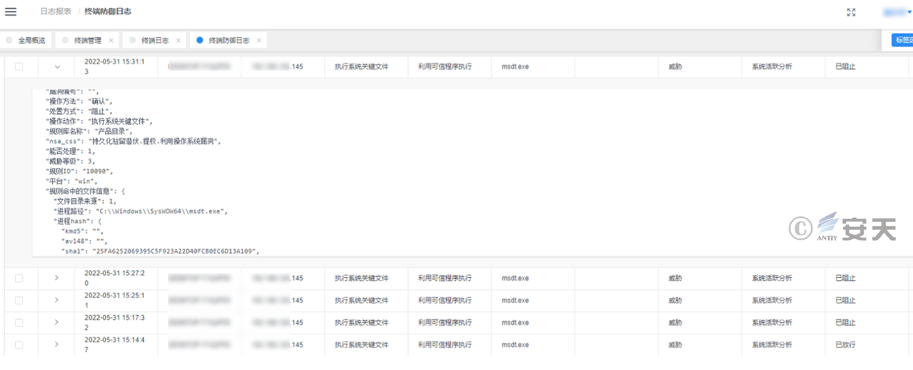Close the 终端防御日志 tab
913x370 pixels.
point(259,40)
